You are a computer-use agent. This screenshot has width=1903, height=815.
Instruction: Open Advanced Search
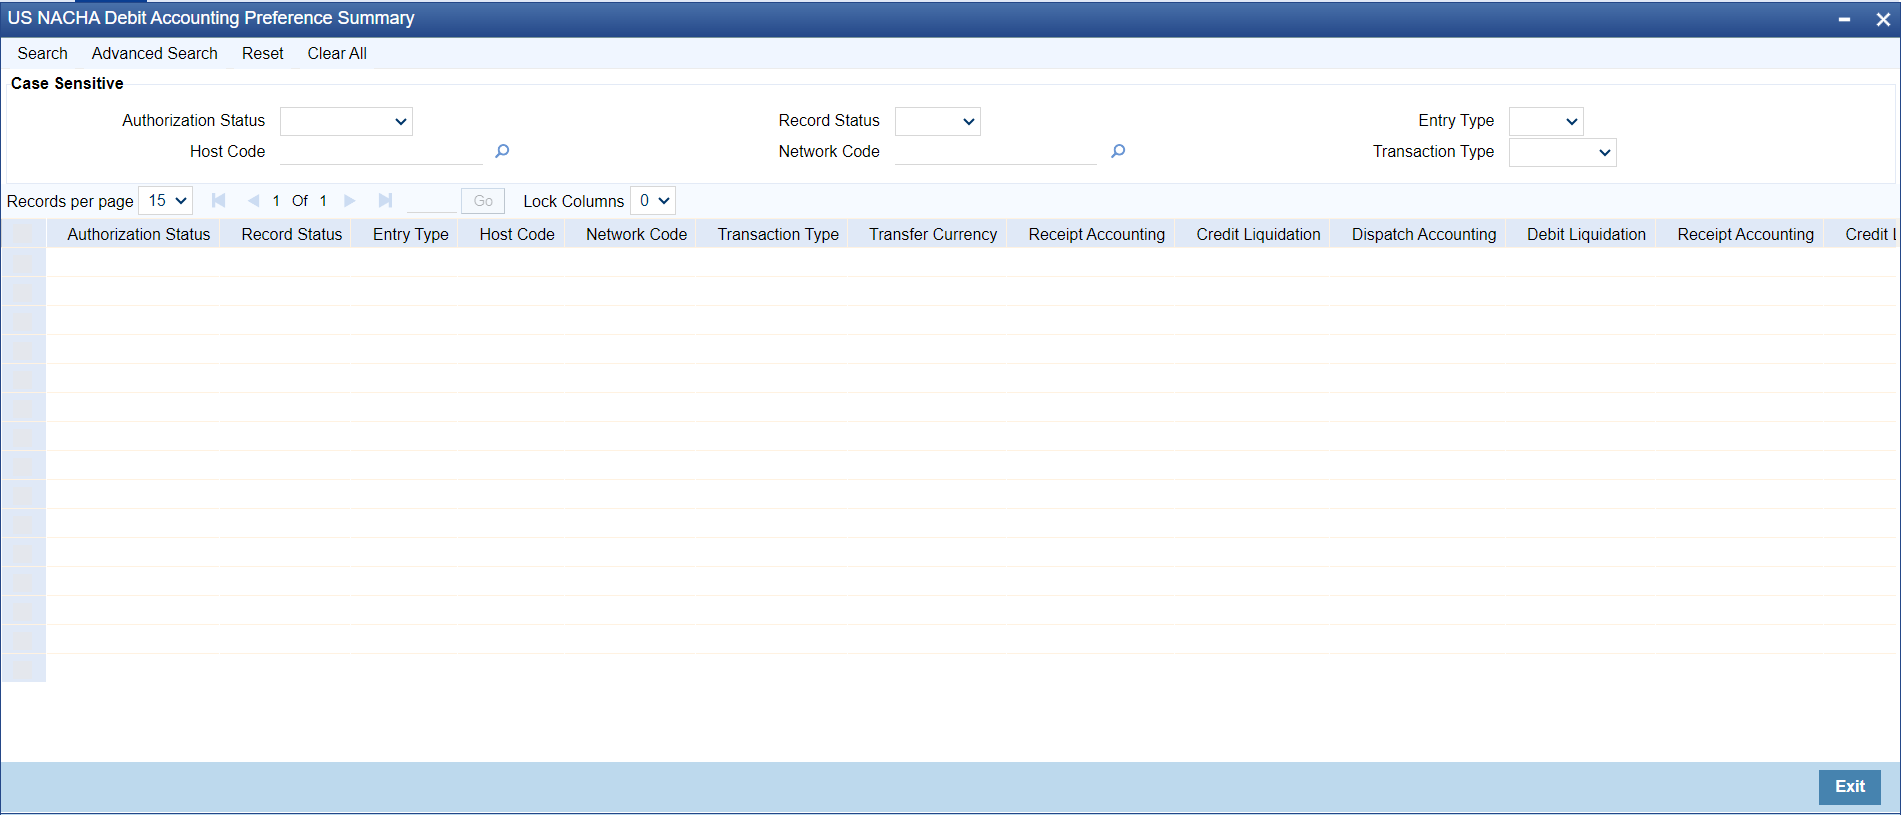coord(154,54)
